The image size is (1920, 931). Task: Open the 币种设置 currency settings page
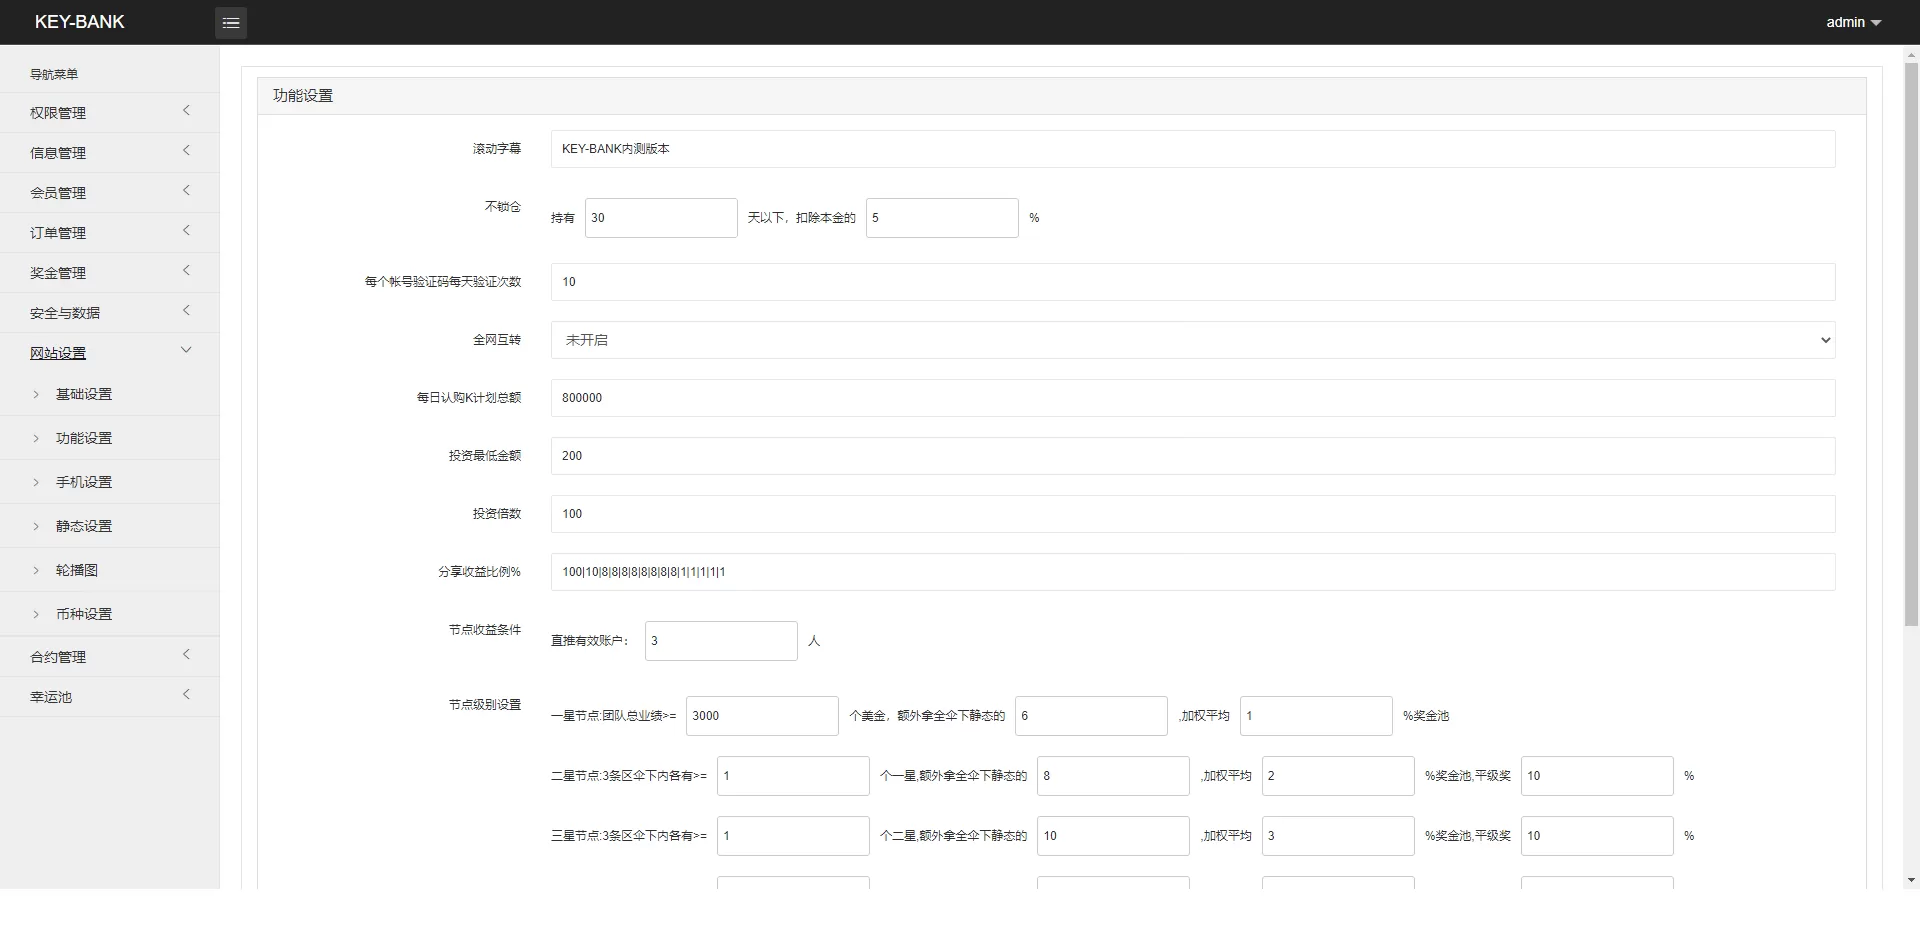coord(84,614)
